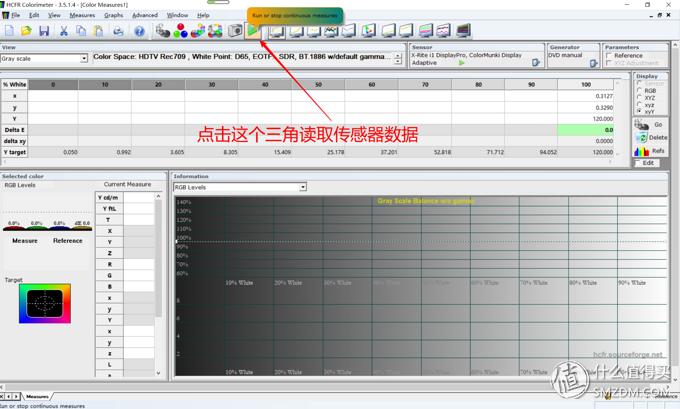This screenshot has height=409, width=680.
Task: Click the Delete measures icon
Action: click(641, 138)
